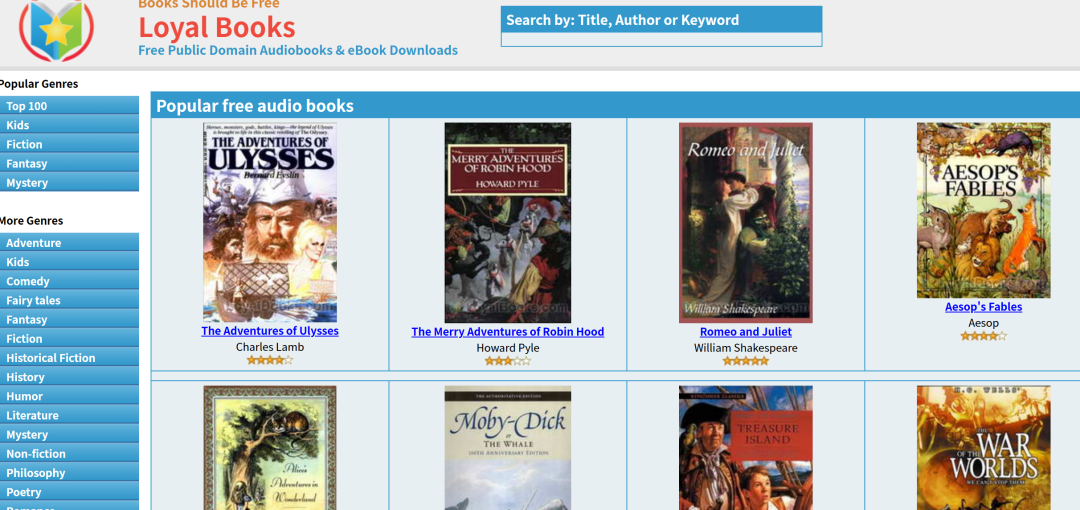1080x510 pixels.
Task: Open the Adventure genre
Action: 69,243
